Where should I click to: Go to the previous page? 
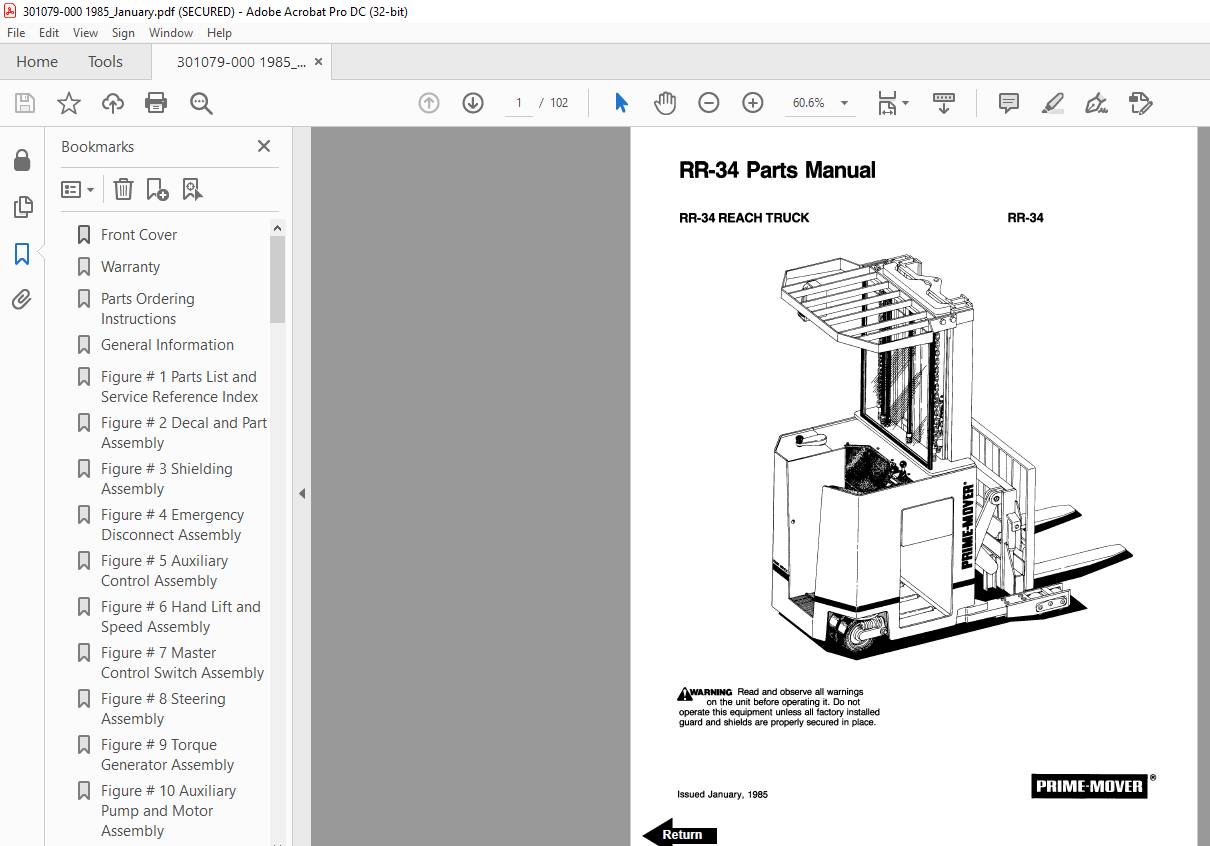(429, 103)
